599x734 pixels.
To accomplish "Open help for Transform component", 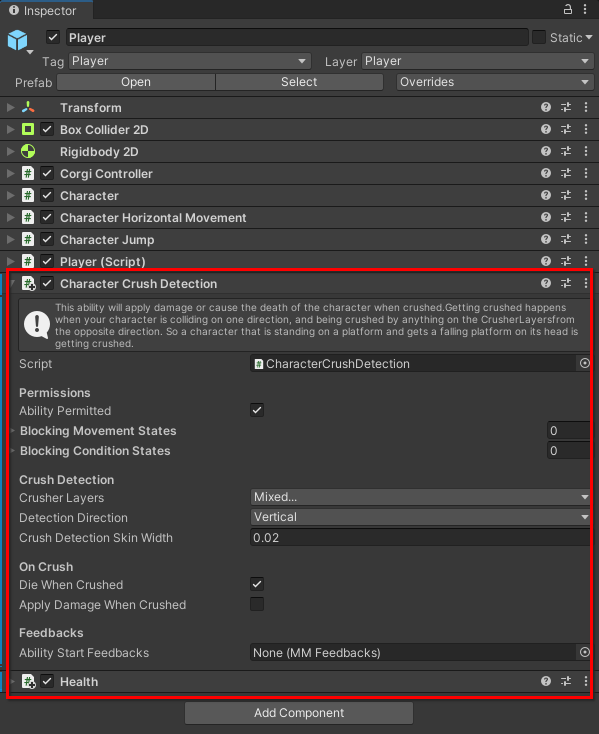I will pos(546,107).
